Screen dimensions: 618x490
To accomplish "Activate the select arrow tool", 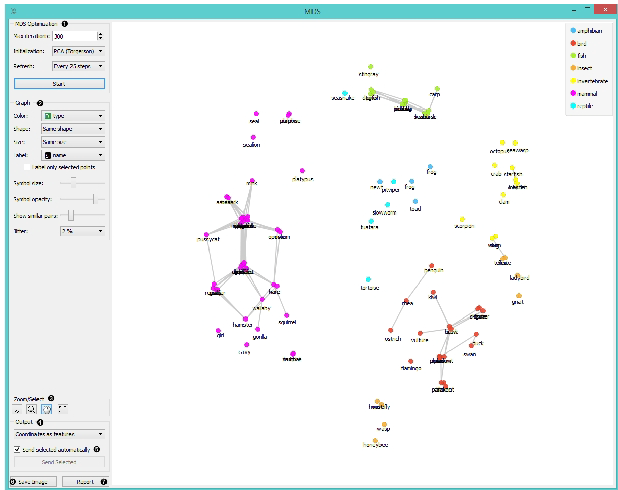I will pos(17,409).
